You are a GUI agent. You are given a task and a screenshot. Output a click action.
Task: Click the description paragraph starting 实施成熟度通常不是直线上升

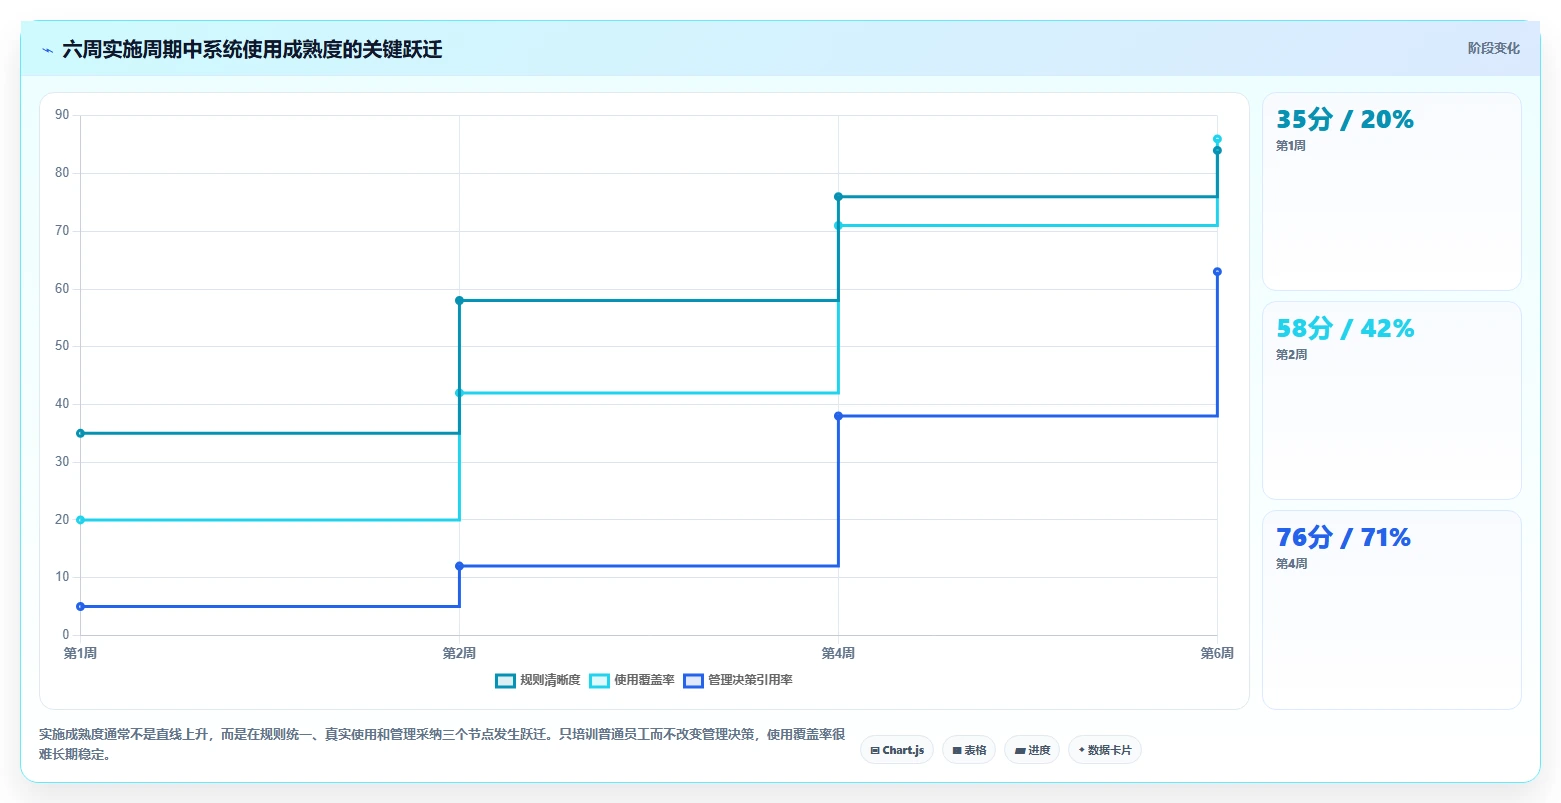click(x=442, y=744)
